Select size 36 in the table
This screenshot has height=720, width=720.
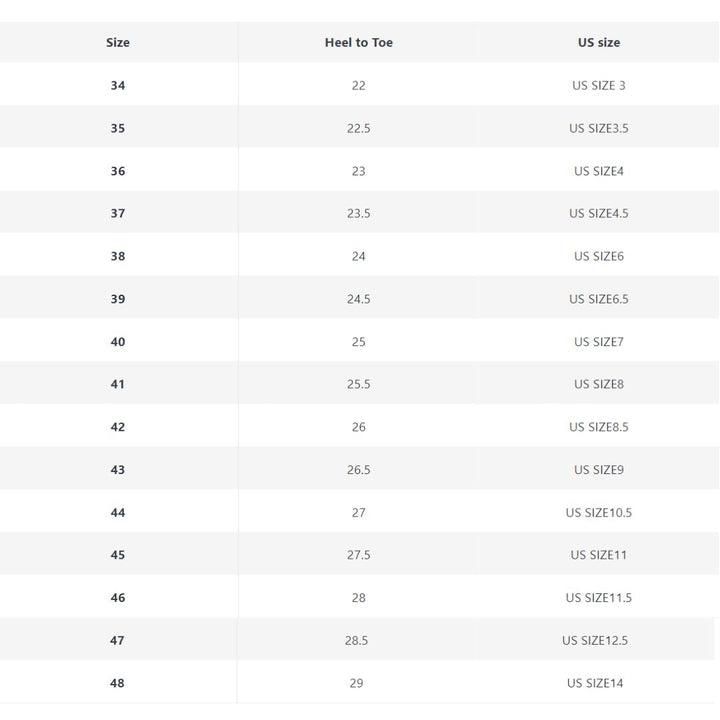118,171
